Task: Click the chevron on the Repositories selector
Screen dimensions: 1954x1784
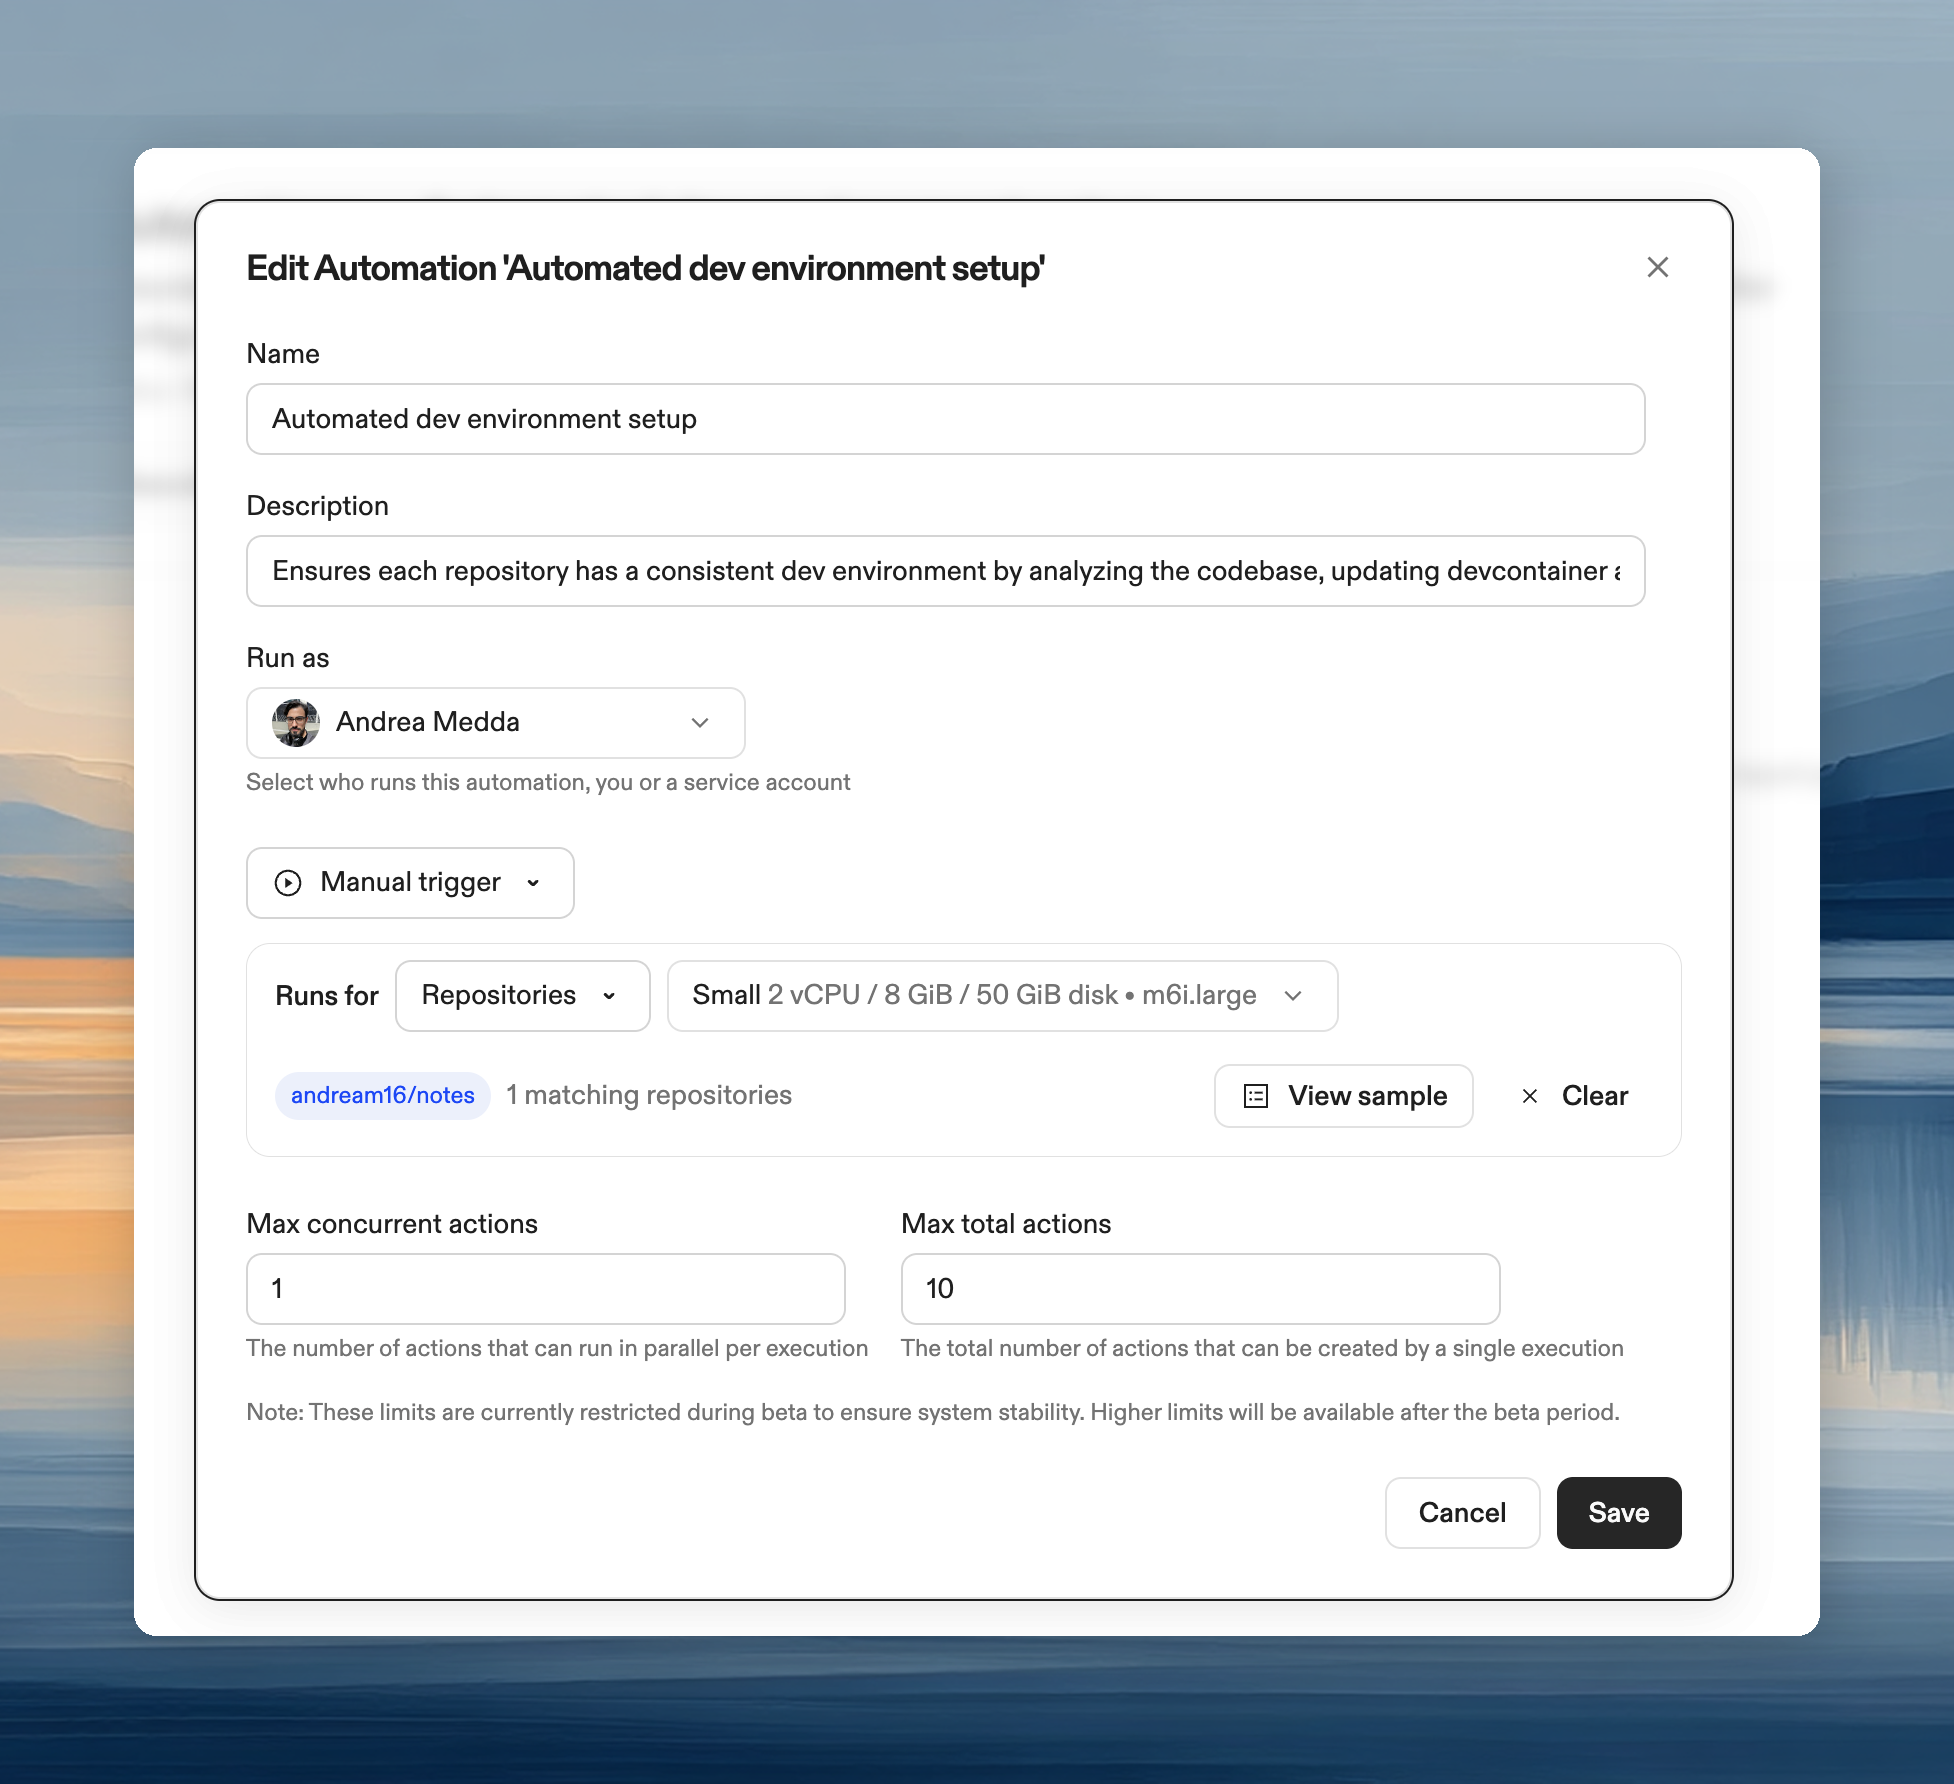Action: (611, 995)
